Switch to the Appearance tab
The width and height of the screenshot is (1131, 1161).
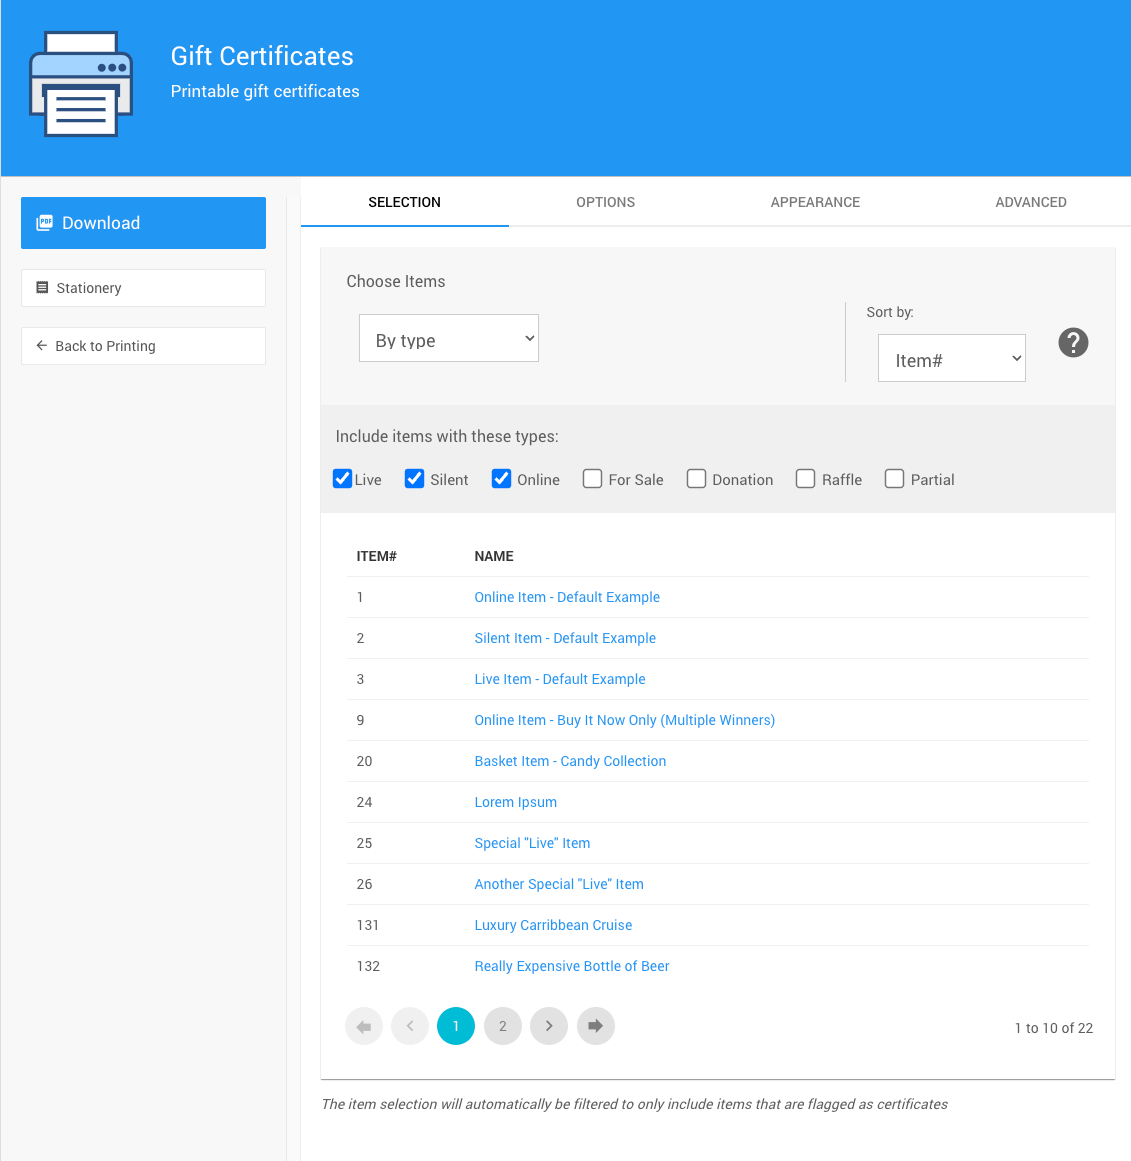(x=815, y=202)
